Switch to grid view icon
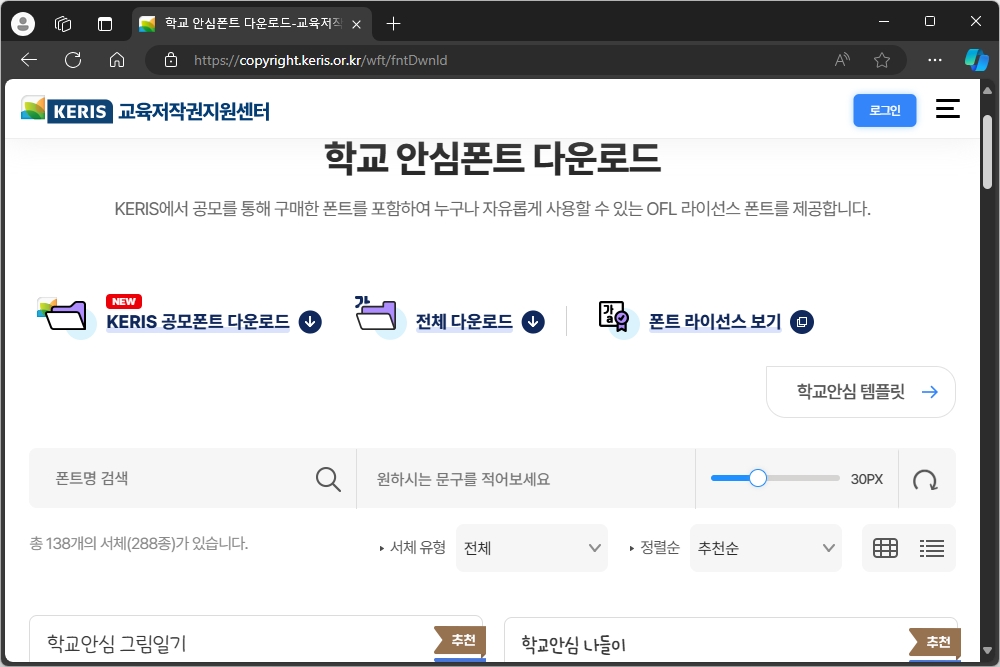The height and width of the screenshot is (667, 1000). (885, 548)
